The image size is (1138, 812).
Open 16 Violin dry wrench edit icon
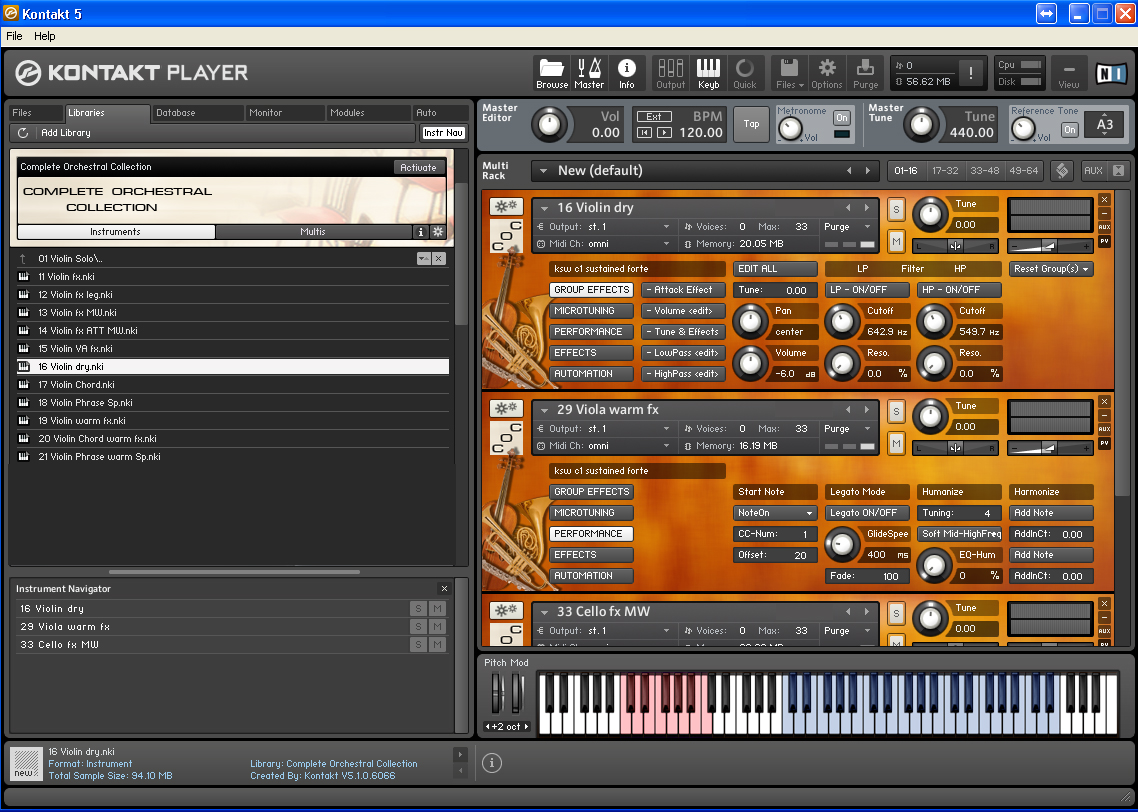pyautogui.click(x=506, y=206)
